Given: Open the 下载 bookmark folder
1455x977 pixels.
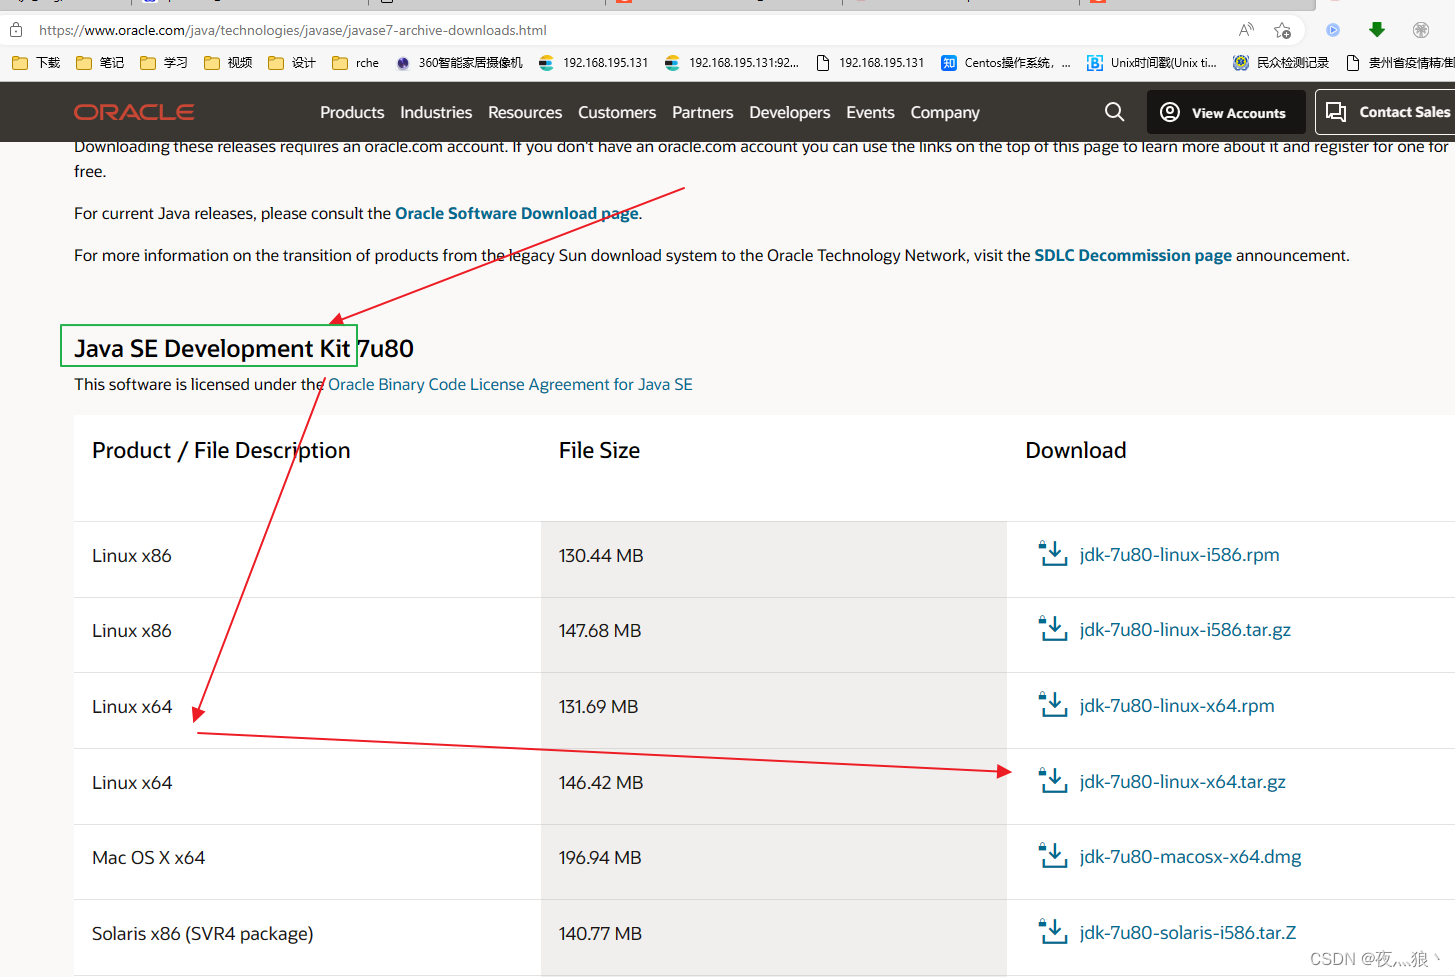Looking at the screenshot, I should [x=36, y=63].
